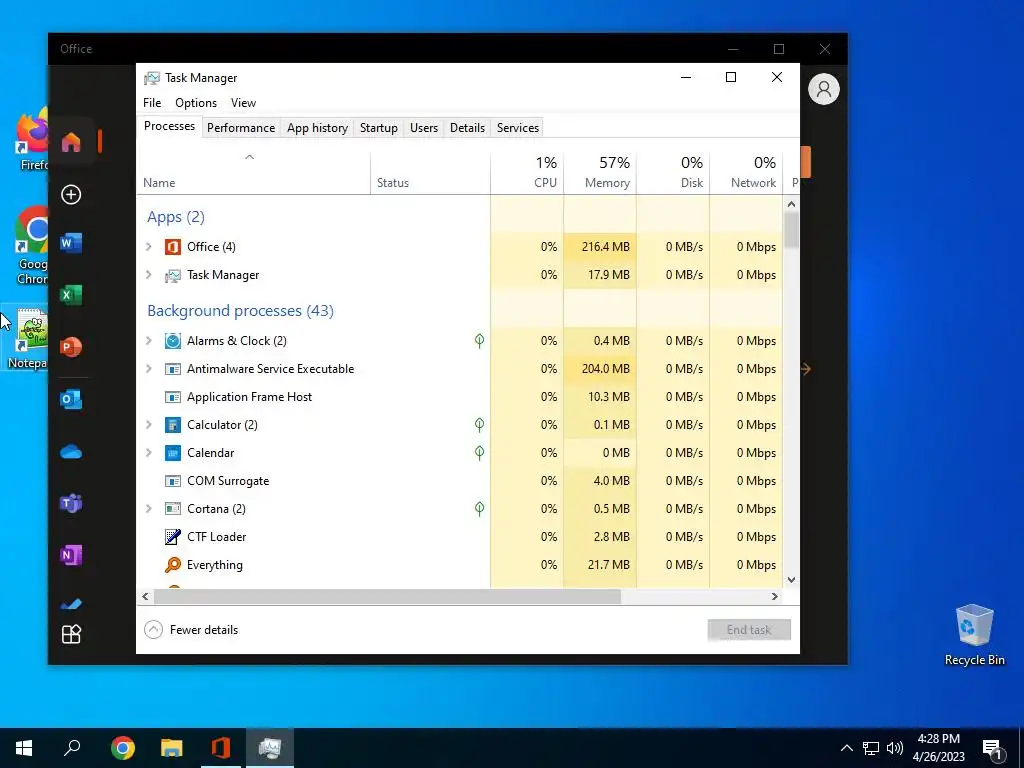The width and height of the screenshot is (1024, 768).
Task: Expand the Calculator (2) process group
Action: point(149,425)
